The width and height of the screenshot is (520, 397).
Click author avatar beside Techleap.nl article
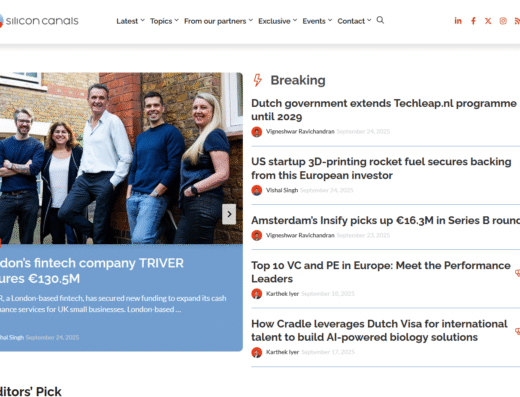tap(257, 132)
